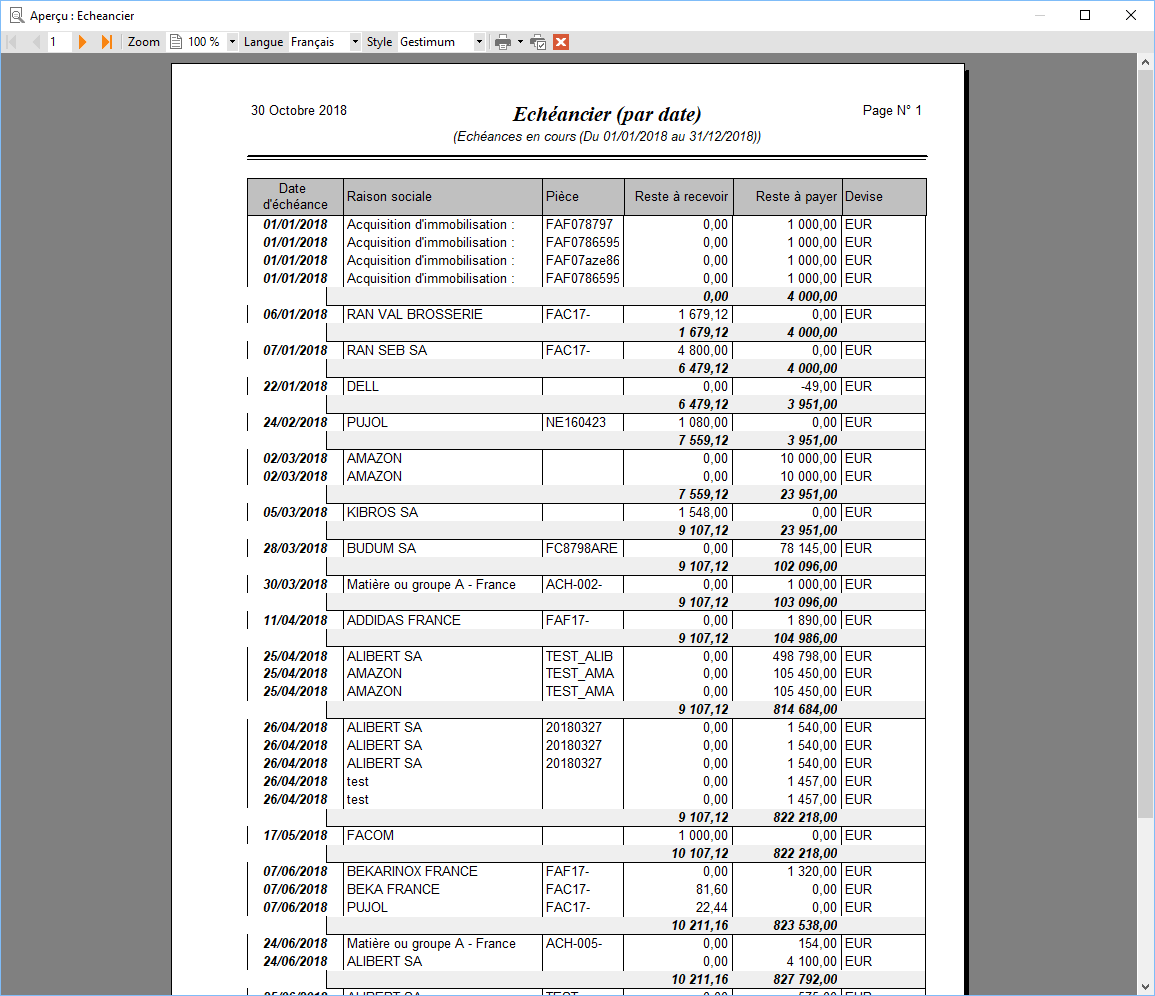The width and height of the screenshot is (1155, 996).
Task: Click the amount '78 145,00'
Action: [808, 549]
